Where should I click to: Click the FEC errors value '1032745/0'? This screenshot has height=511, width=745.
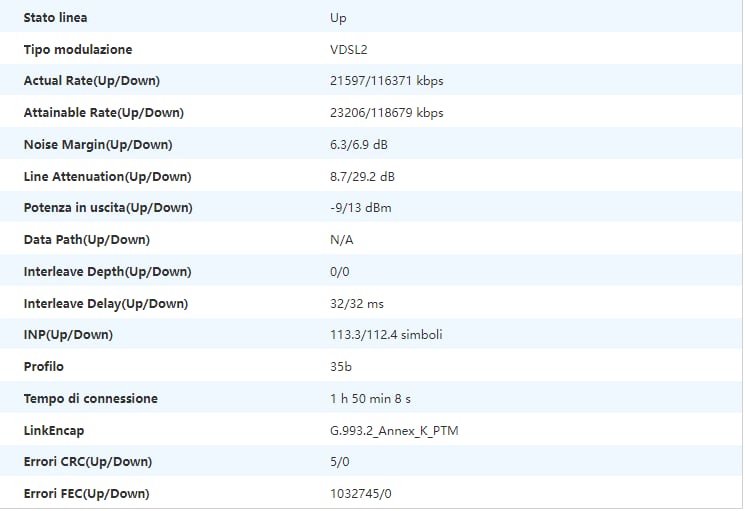coord(361,493)
